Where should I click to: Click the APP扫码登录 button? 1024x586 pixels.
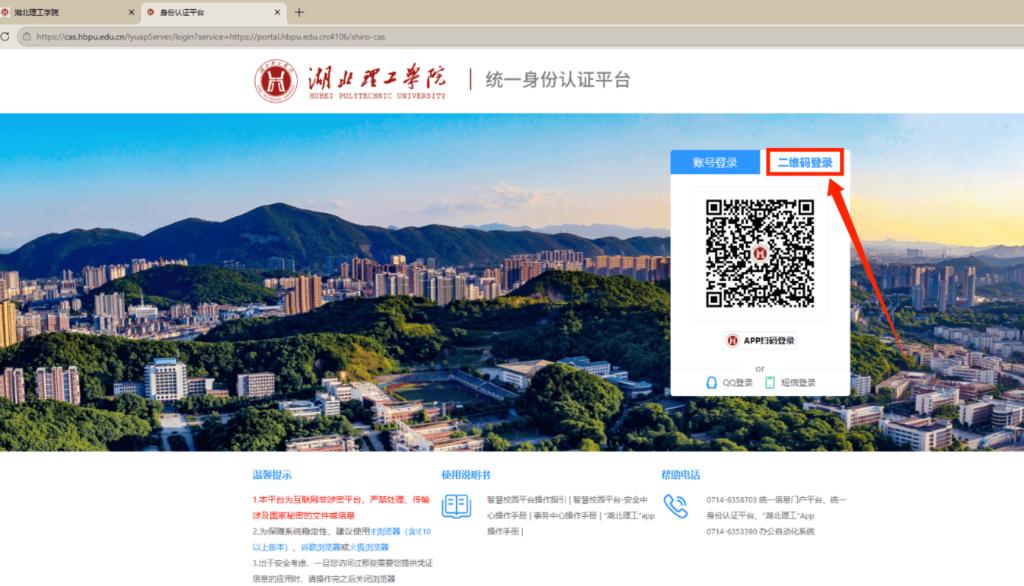click(761, 340)
